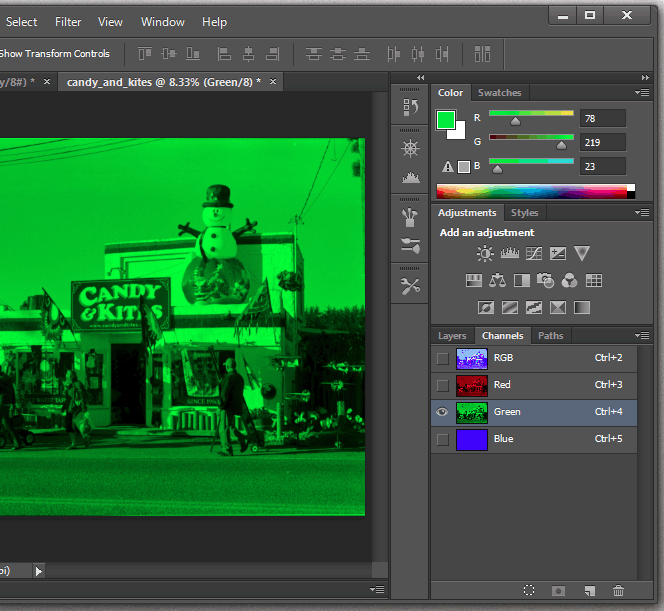Click the Auto-Align Layers icon
The image size is (664, 611).
[x=482, y=54]
